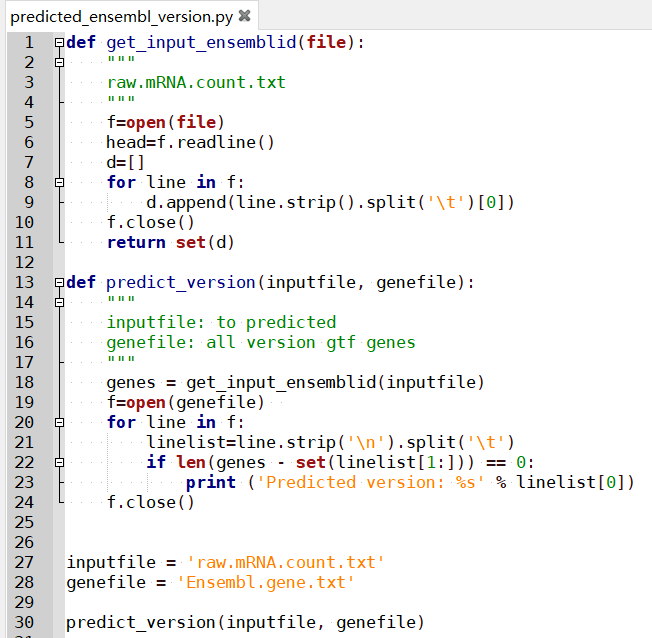Viewport: 652px width, 638px height.
Task: Collapse the get_input_ensemblid function at line 1
Action: [x=59, y=42]
